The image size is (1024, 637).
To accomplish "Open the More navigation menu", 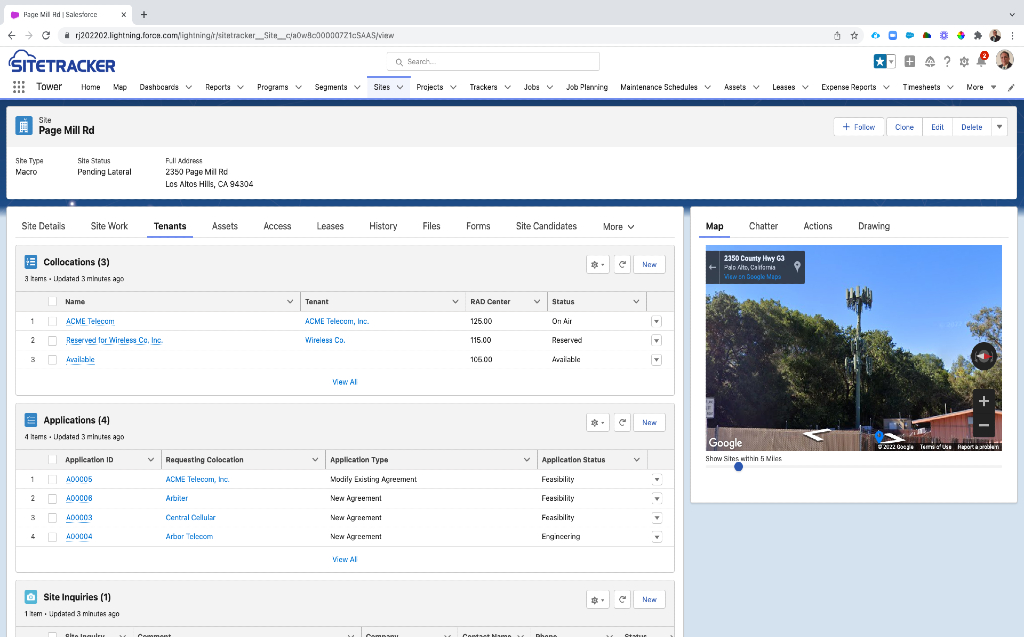I will 981,88.
